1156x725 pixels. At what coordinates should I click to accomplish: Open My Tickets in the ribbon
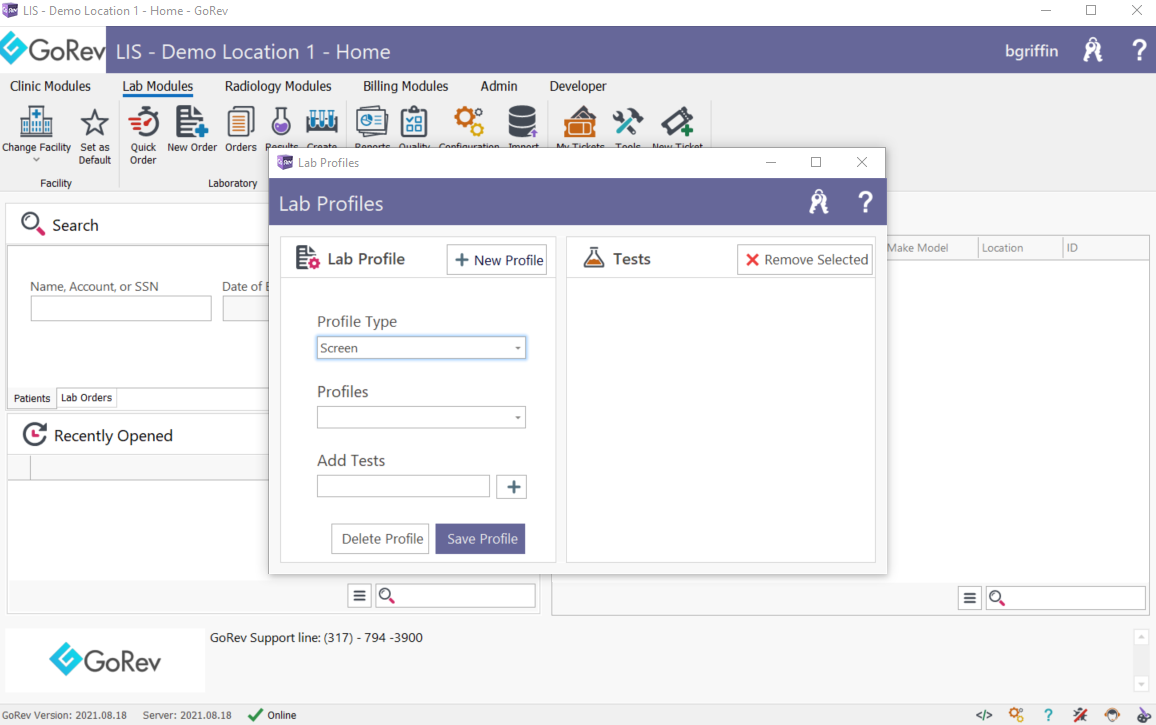pyautogui.click(x=580, y=122)
